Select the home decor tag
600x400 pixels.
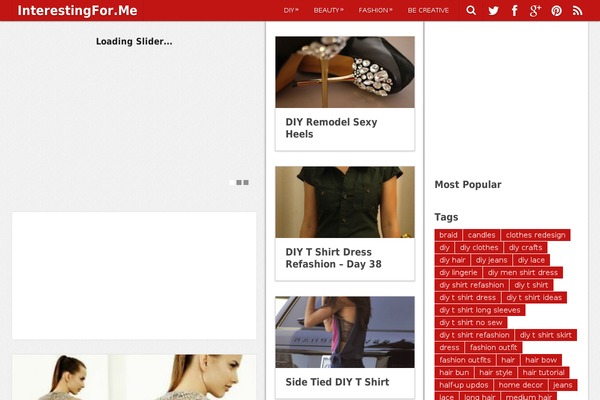[x=521, y=385]
